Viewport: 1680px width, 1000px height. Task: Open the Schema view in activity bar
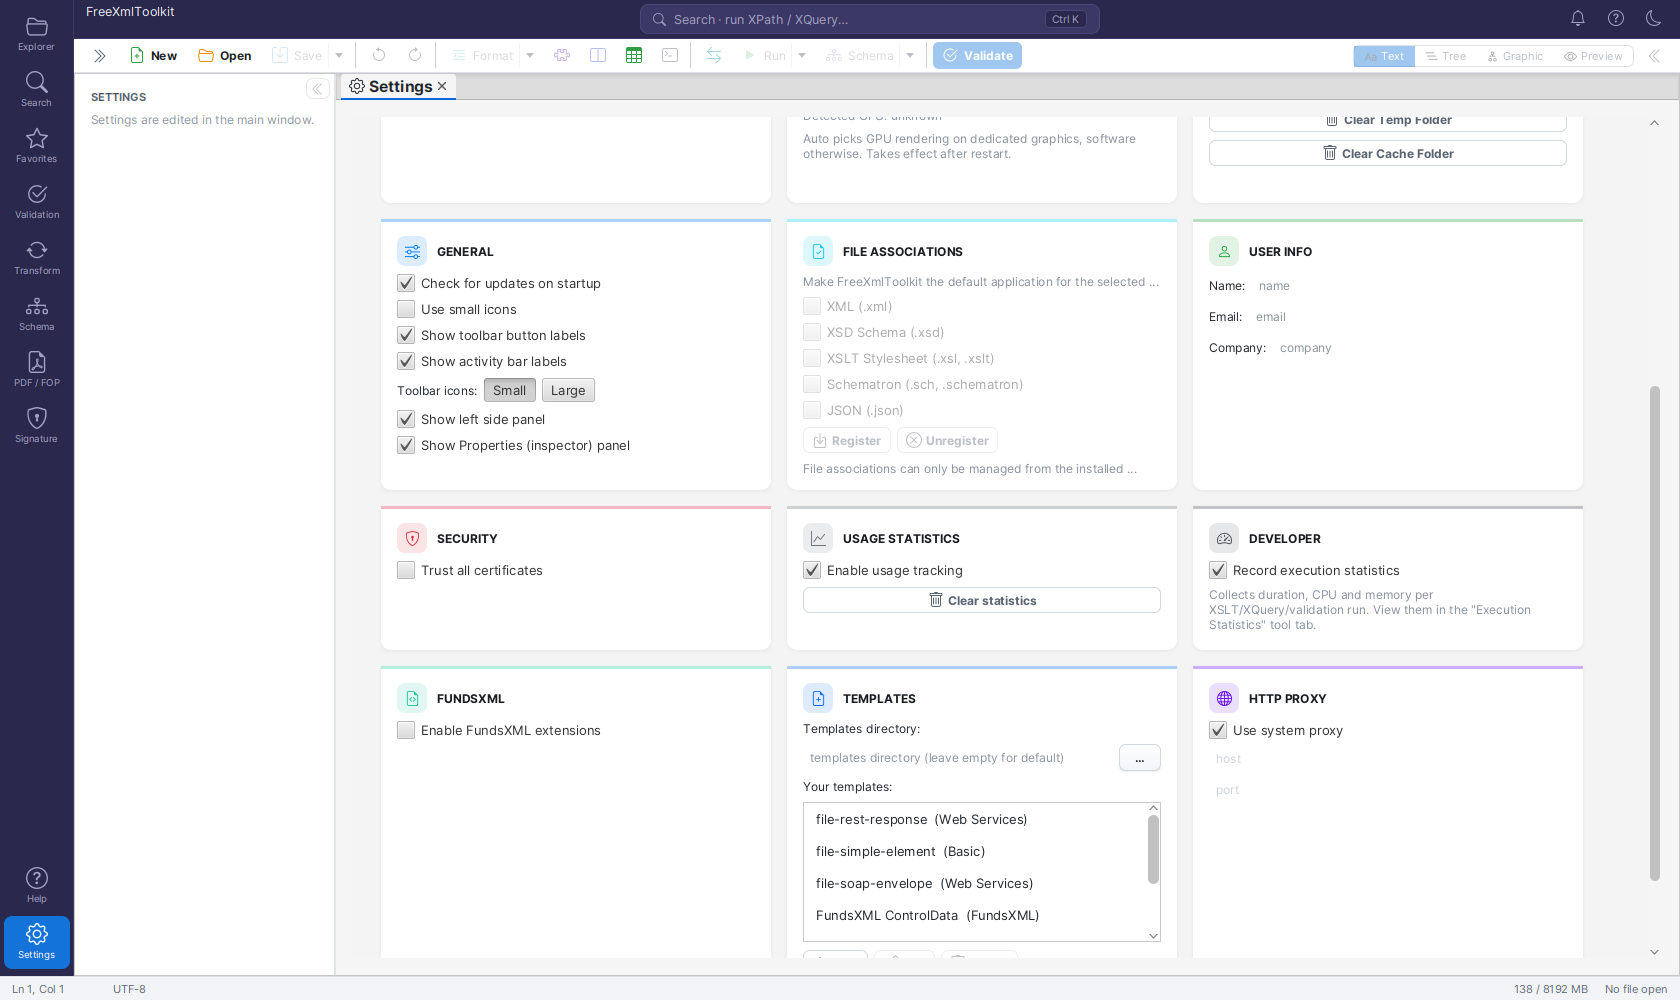coord(37,314)
